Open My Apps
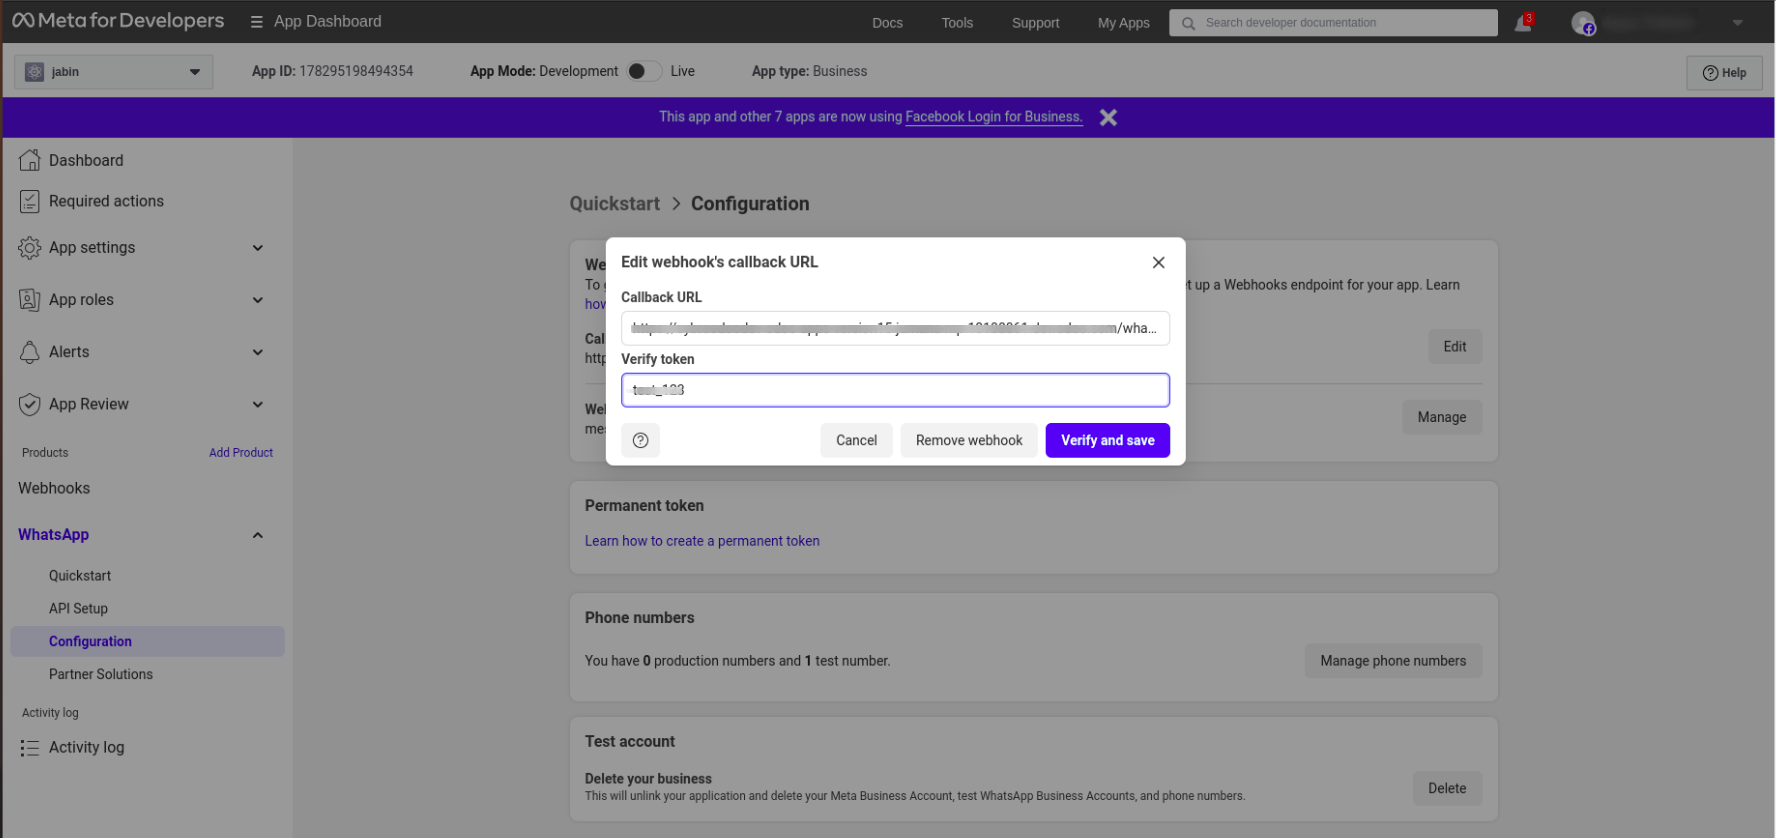This screenshot has width=1776, height=838. pyautogui.click(x=1124, y=23)
